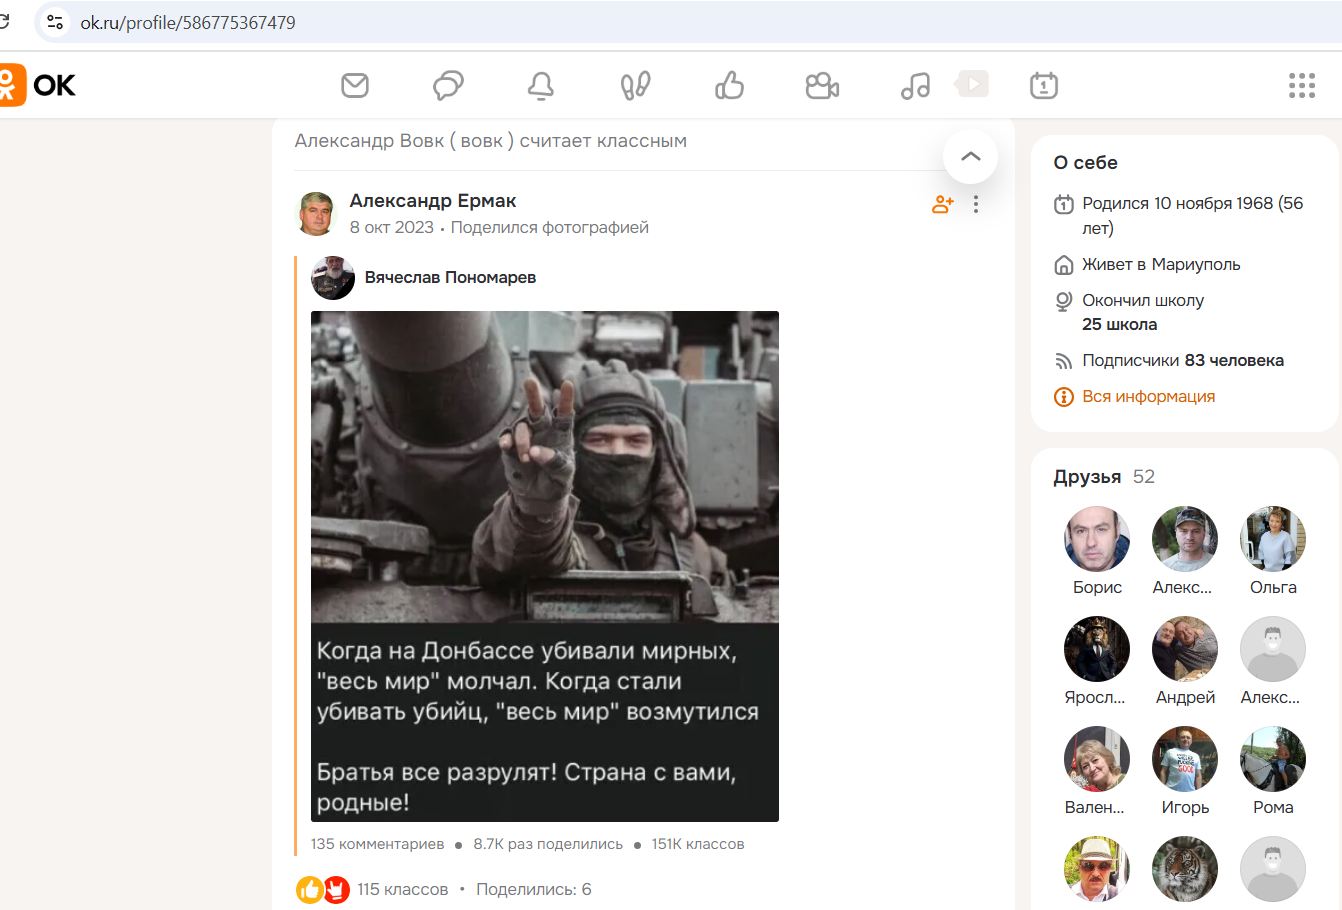This screenshot has height=910, width=1342.
Task: Open the shared soldier photo
Action: [544, 565]
